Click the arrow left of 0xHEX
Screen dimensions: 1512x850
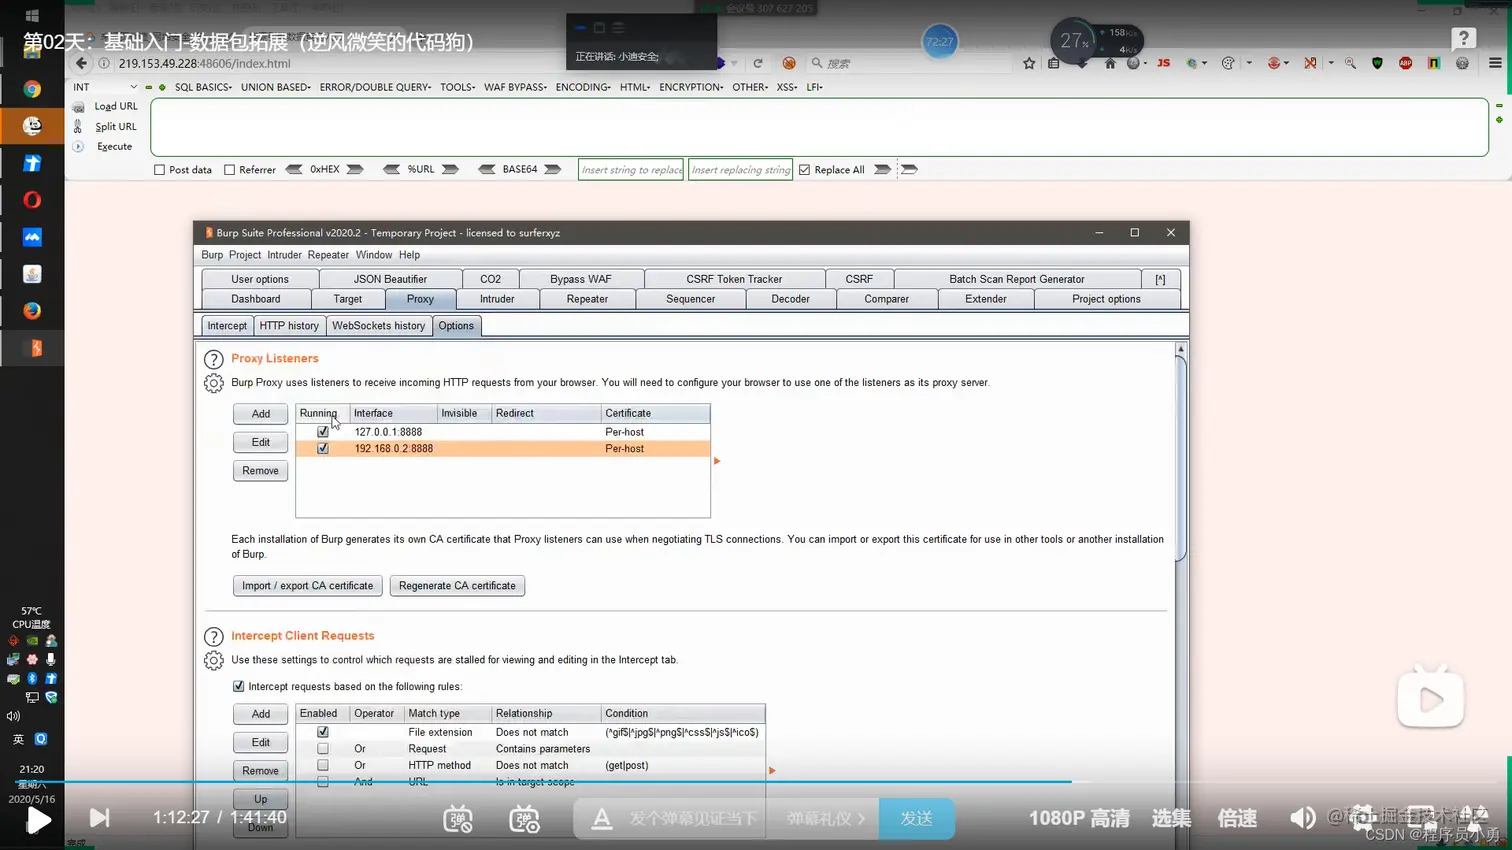click(x=294, y=169)
